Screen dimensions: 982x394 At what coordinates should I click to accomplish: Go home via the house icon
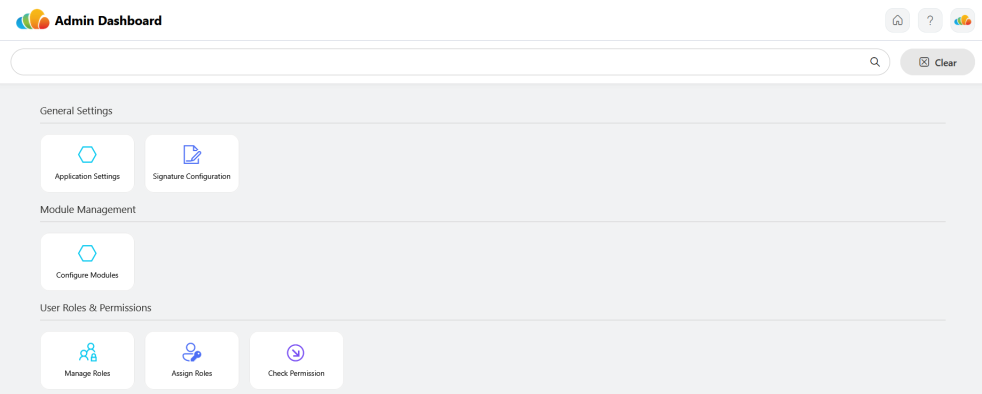(x=897, y=20)
